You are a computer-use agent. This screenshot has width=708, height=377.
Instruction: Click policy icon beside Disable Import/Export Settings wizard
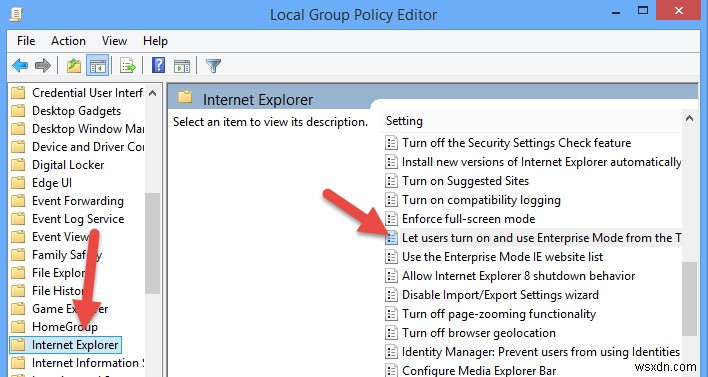click(x=391, y=295)
